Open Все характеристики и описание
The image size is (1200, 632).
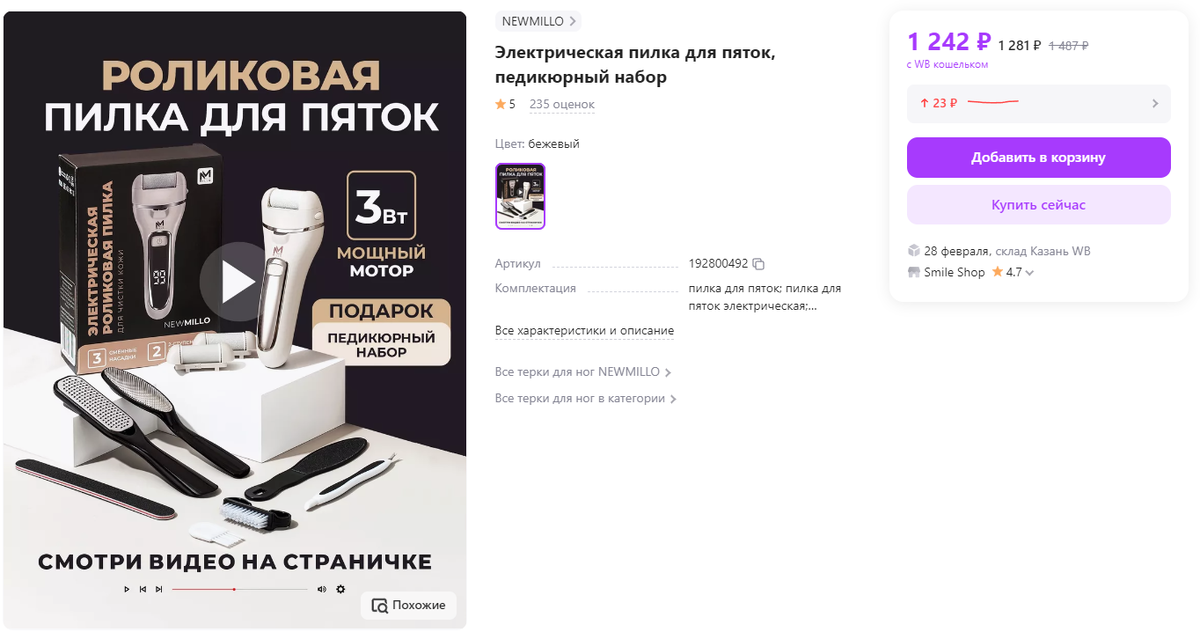click(584, 331)
